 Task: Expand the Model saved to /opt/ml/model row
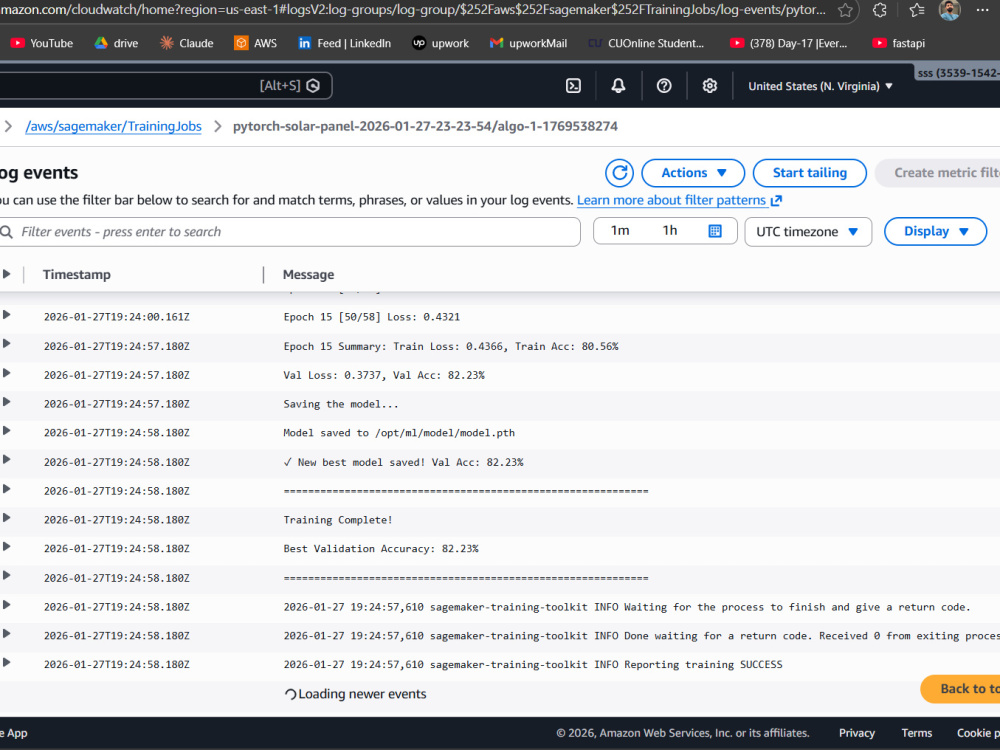[6, 431]
